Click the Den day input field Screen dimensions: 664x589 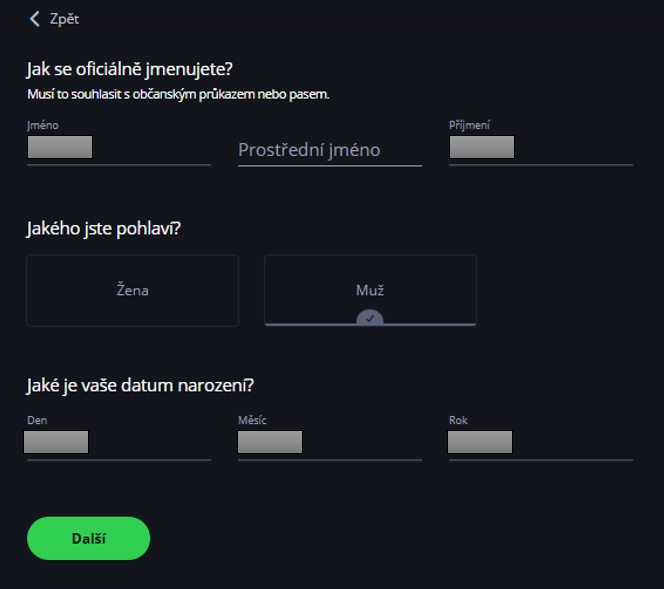click(x=118, y=443)
